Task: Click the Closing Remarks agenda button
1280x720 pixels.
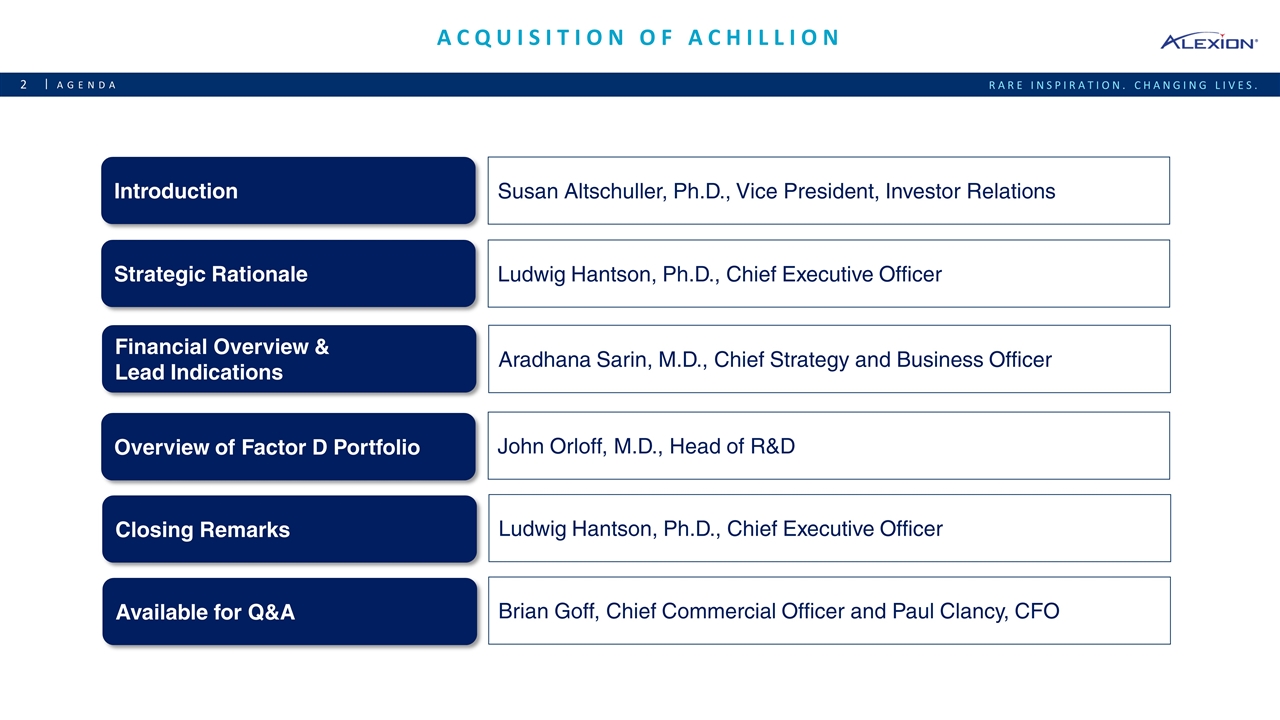Action: point(289,529)
